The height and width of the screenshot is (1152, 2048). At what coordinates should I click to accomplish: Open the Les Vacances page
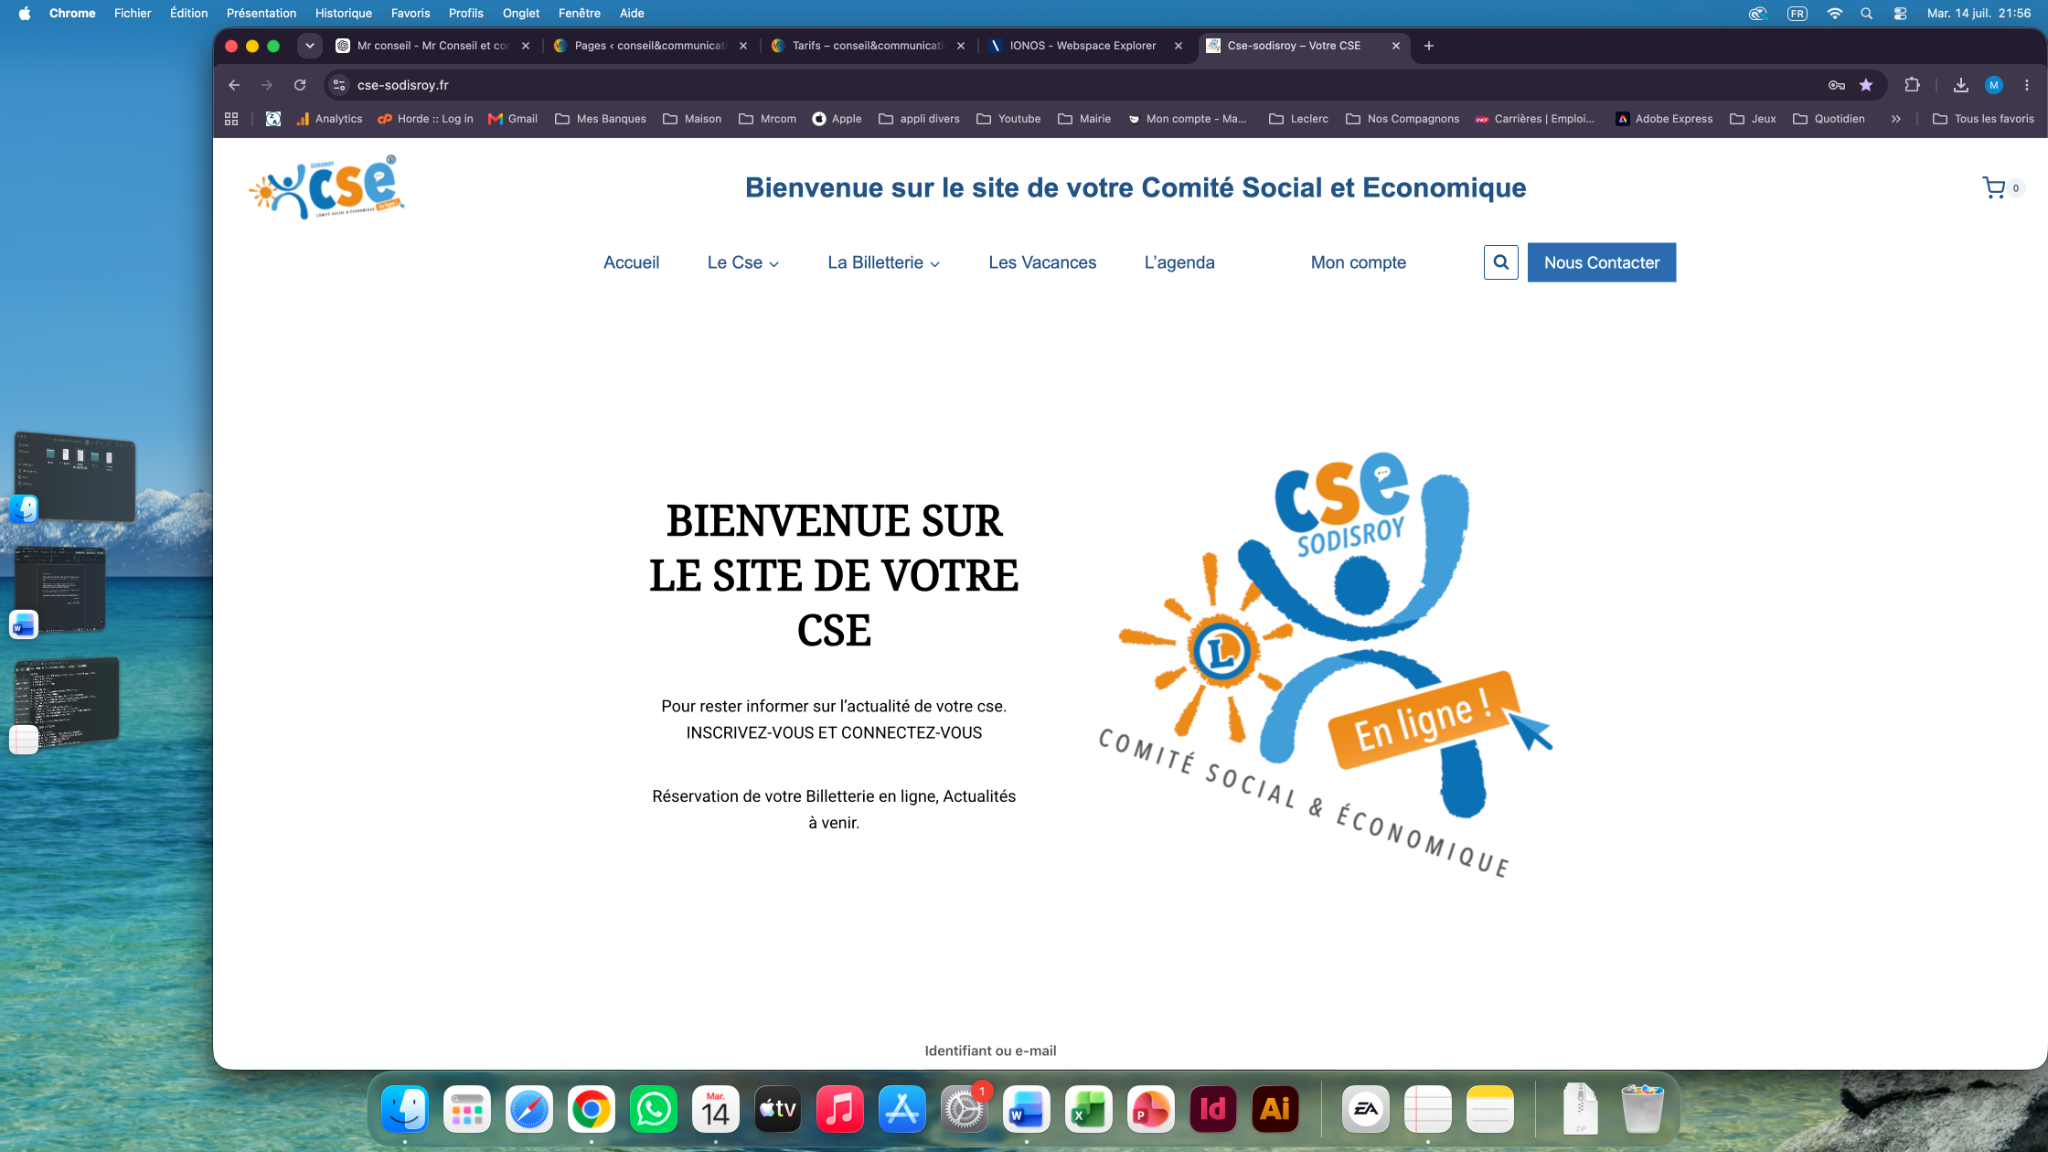pyautogui.click(x=1042, y=262)
